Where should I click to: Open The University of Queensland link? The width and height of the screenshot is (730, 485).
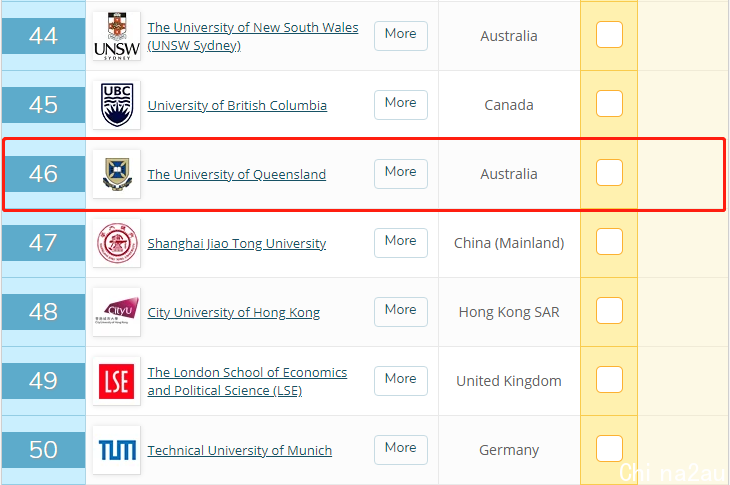click(x=237, y=175)
